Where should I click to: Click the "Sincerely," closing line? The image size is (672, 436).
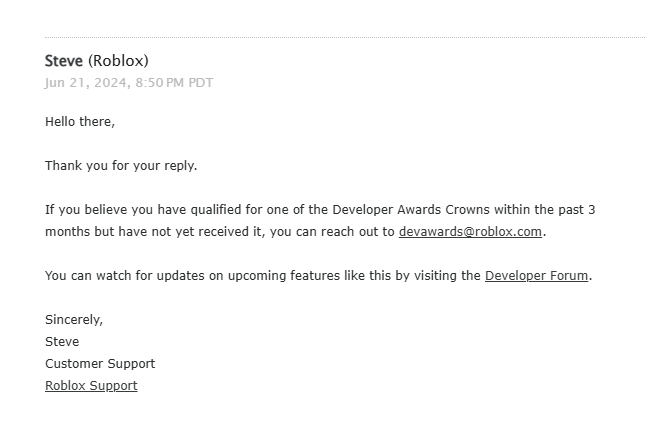[74, 319]
